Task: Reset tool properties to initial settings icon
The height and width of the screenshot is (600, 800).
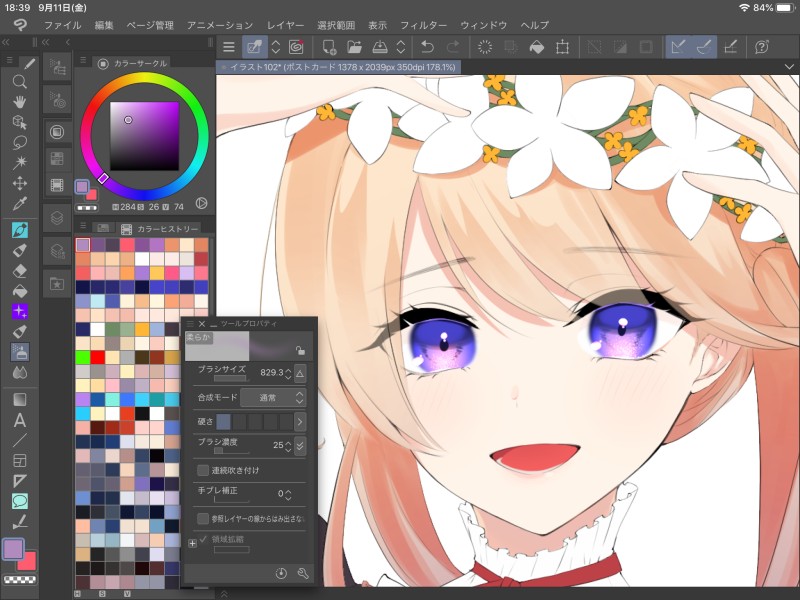Action: coord(281,573)
